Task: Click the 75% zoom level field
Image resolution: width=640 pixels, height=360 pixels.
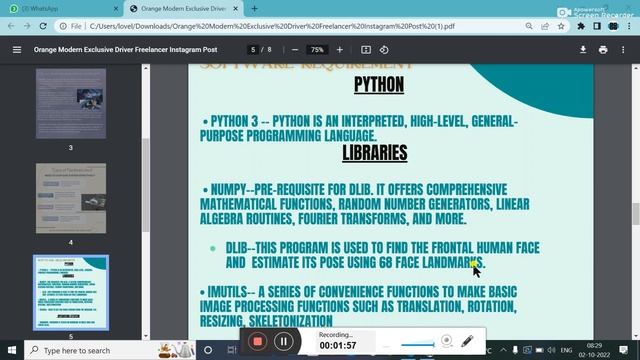Action: coord(317,50)
